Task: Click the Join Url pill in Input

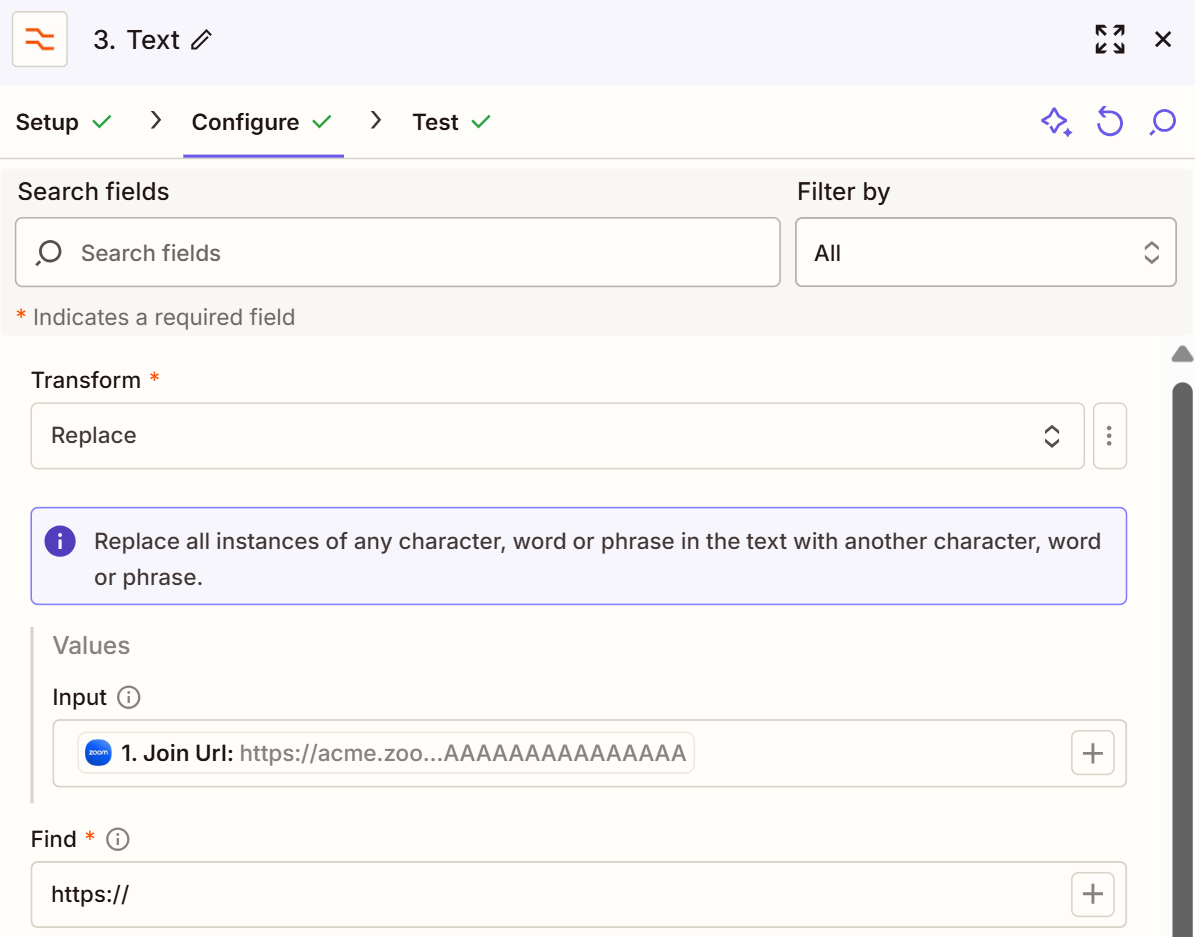Action: 386,753
